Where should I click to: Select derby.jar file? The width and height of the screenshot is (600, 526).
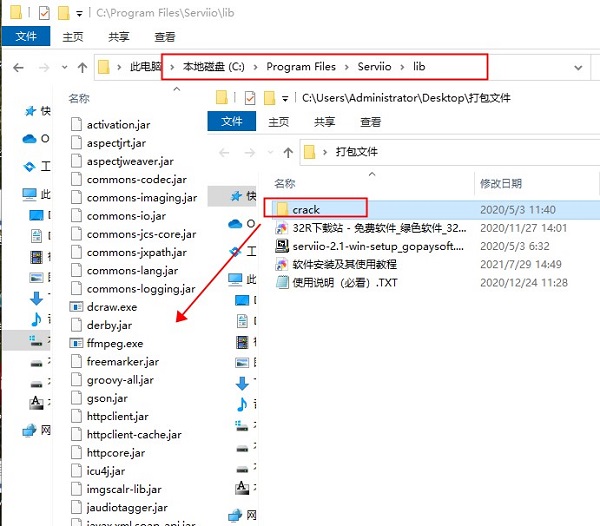(x=101, y=326)
